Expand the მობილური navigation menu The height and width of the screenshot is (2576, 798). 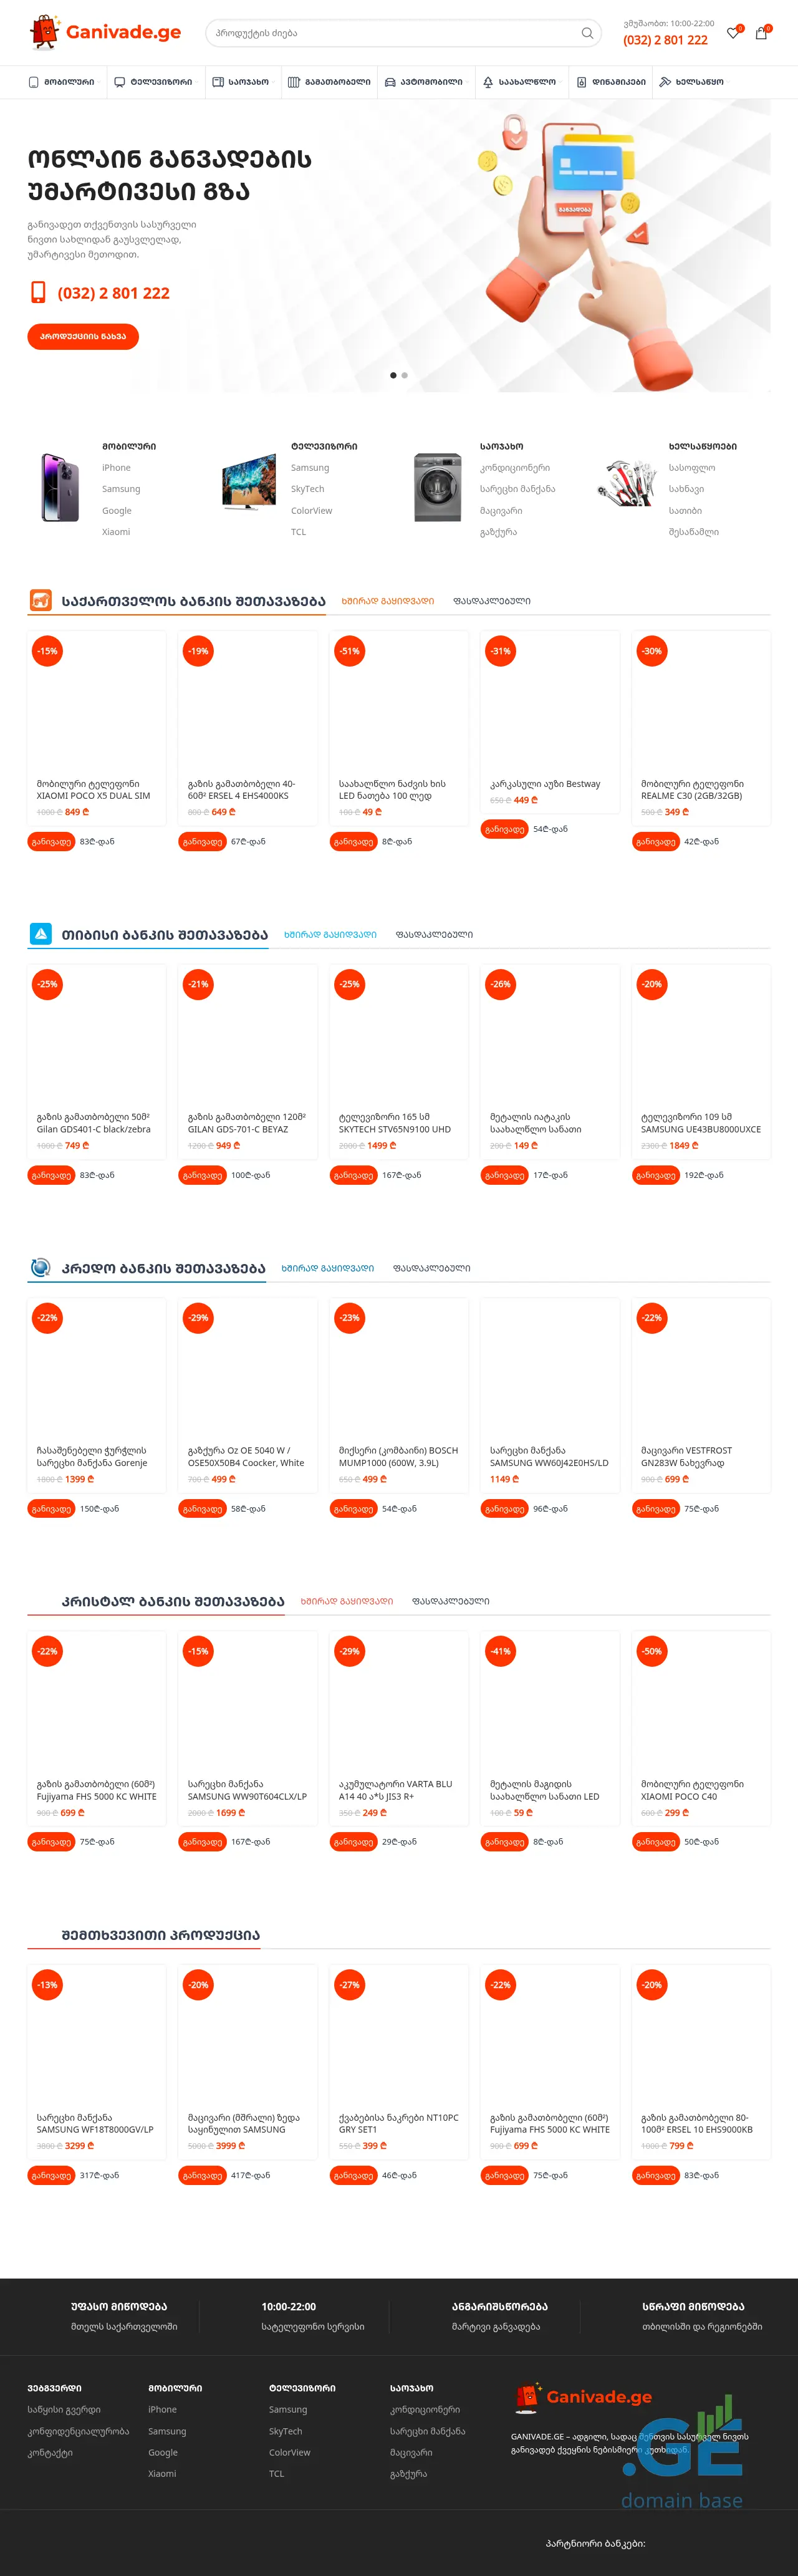coord(62,82)
